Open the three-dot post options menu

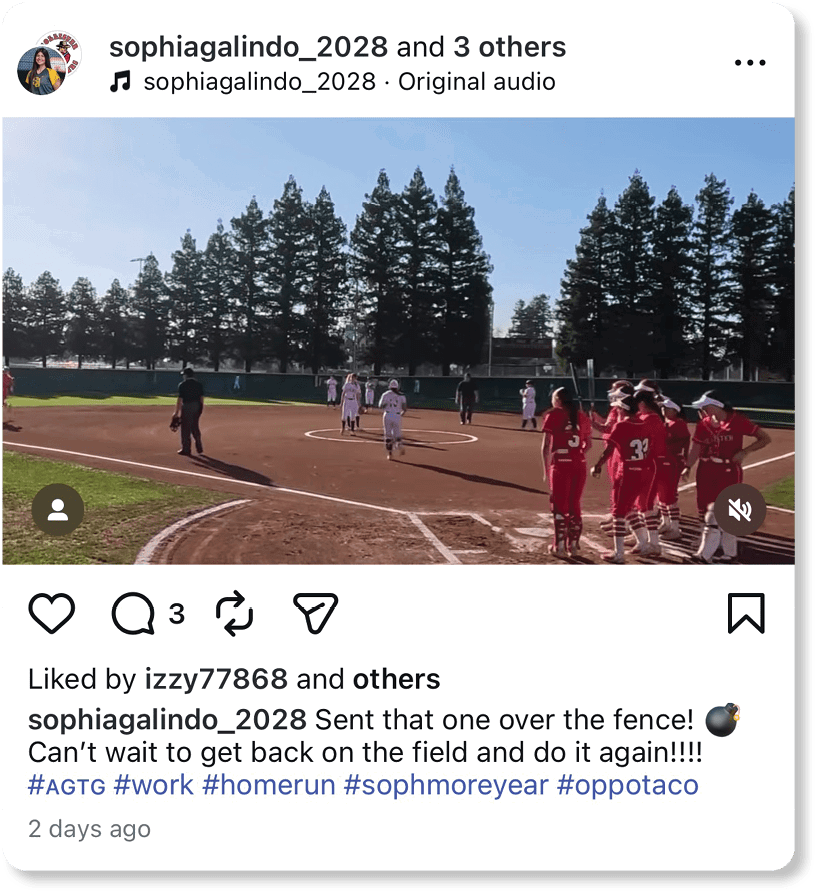pos(750,63)
